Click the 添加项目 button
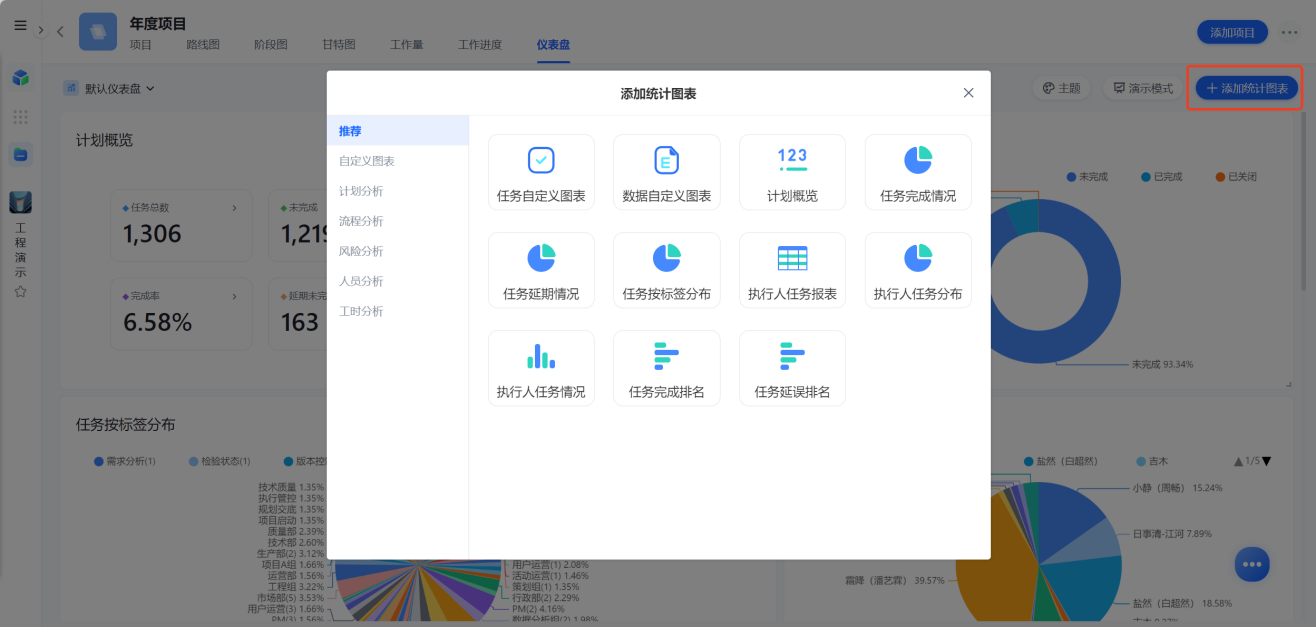The height and width of the screenshot is (627, 1316). click(x=1232, y=32)
